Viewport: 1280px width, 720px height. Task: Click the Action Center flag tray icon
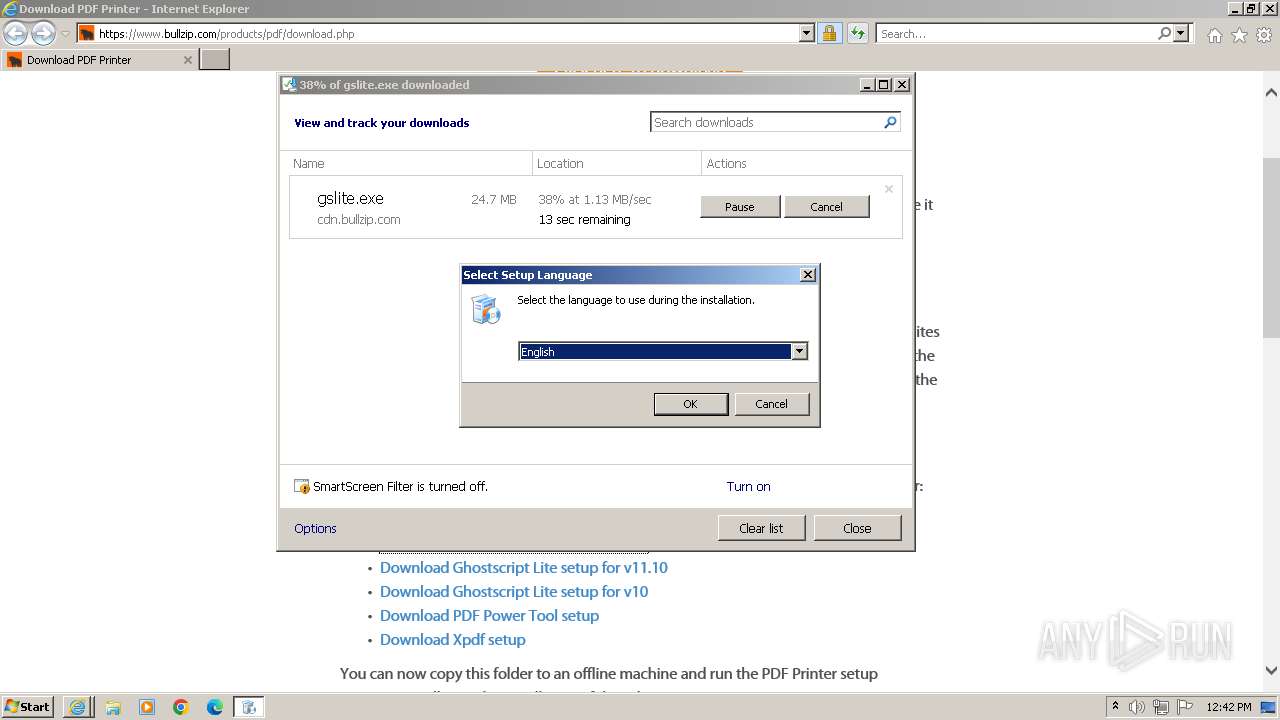pos(1184,707)
